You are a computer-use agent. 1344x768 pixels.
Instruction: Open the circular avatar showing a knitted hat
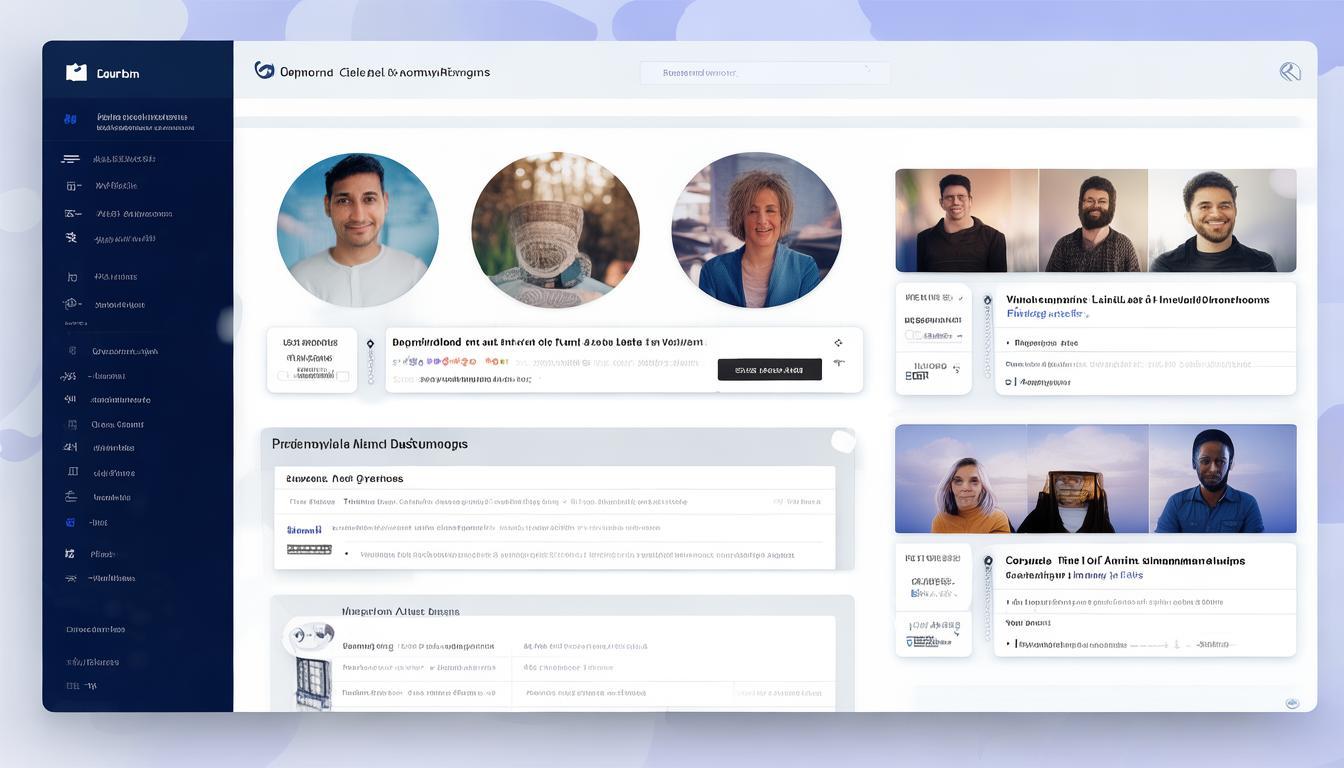click(555, 230)
